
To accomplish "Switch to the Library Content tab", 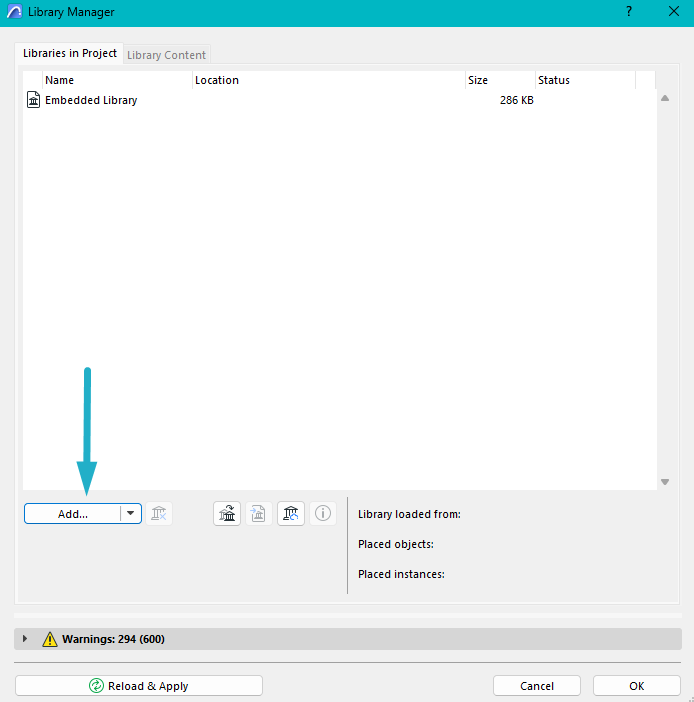I will [166, 55].
